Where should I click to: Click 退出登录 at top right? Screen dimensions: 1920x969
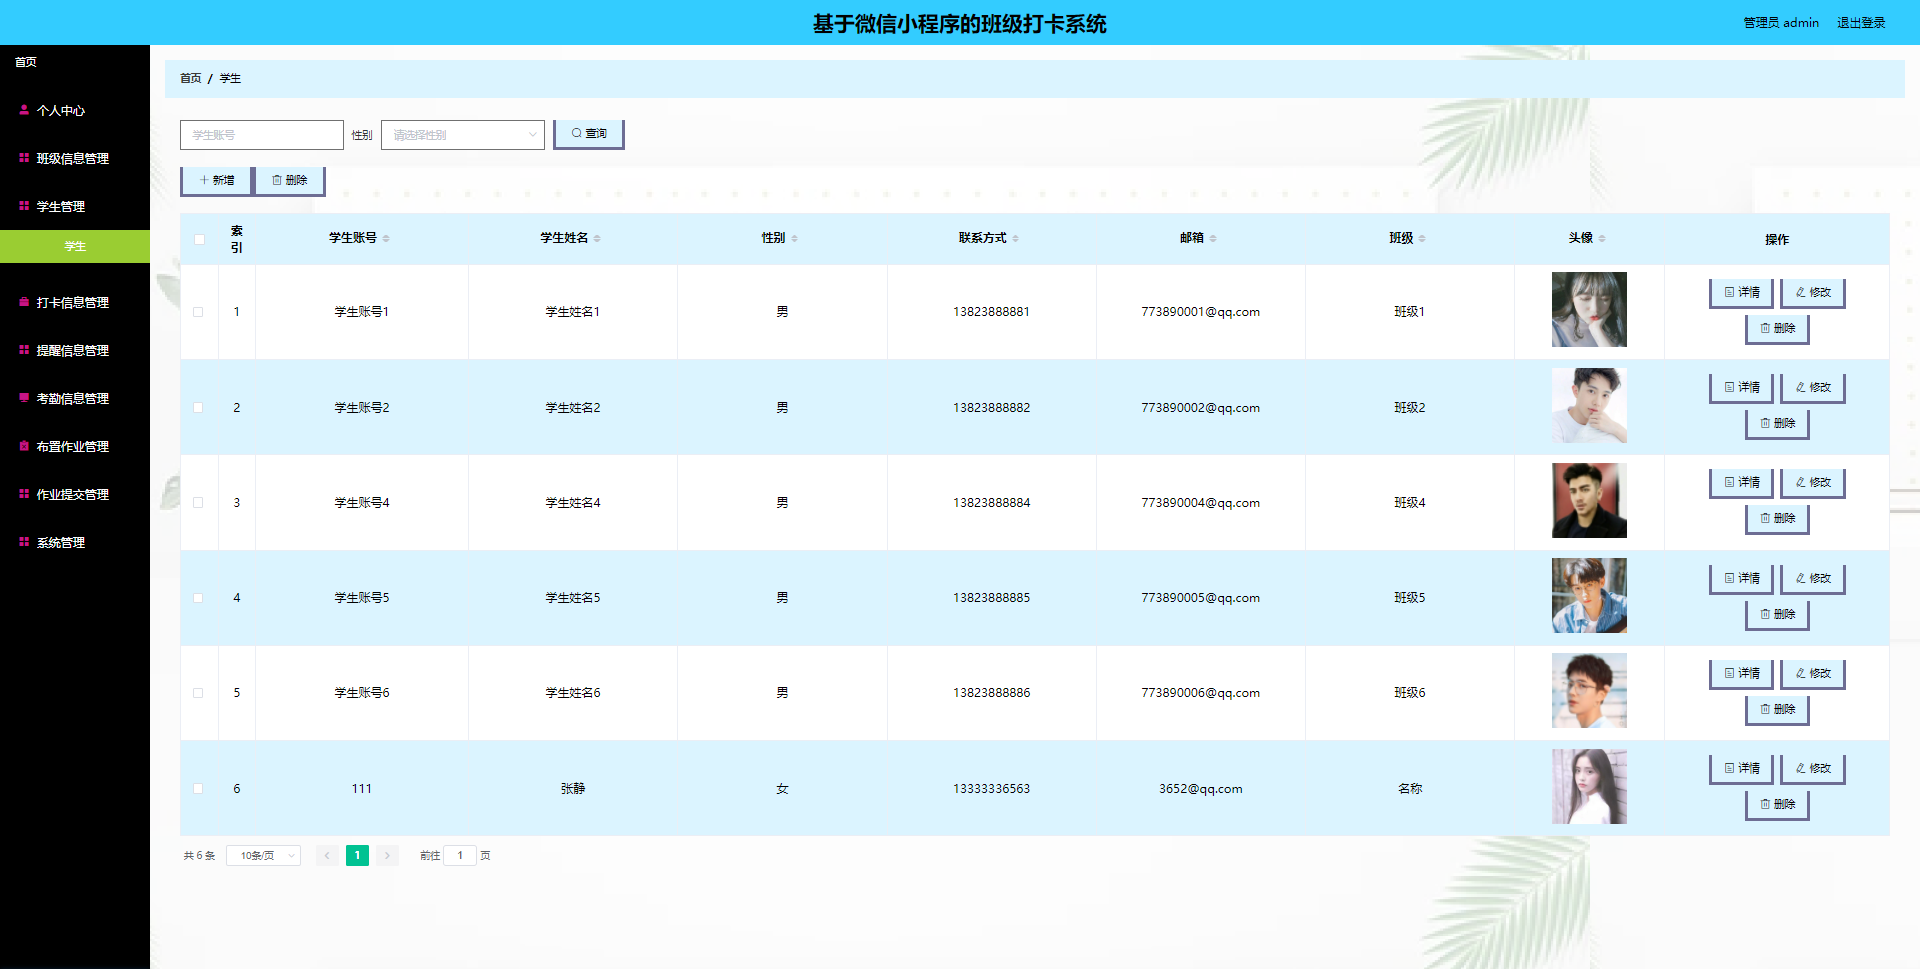(x=1861, y=22)
